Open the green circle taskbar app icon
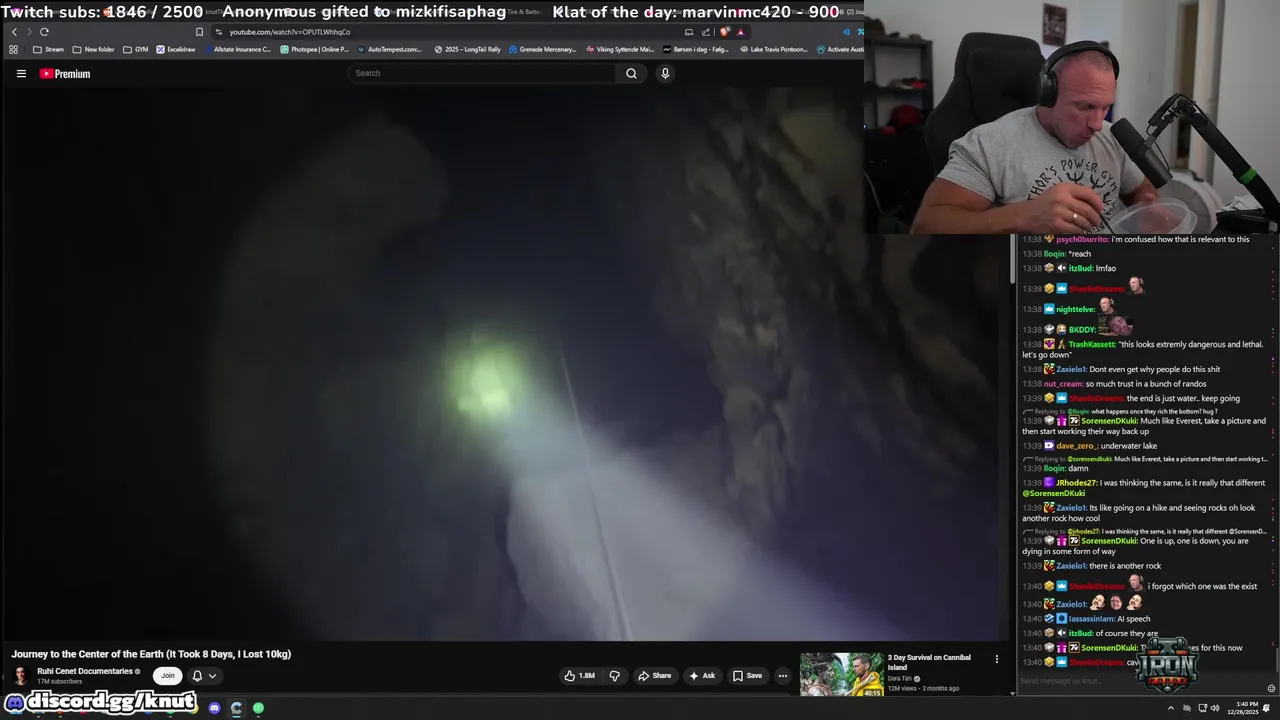 (x=258, y=708)
